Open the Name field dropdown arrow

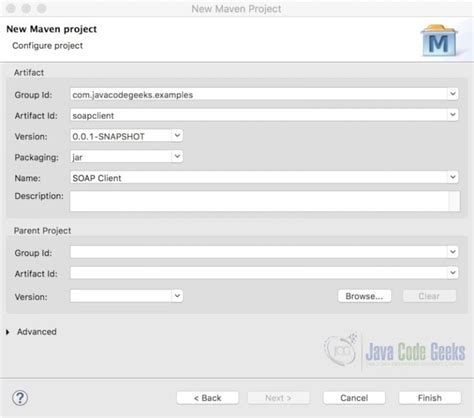click(453, 177)
